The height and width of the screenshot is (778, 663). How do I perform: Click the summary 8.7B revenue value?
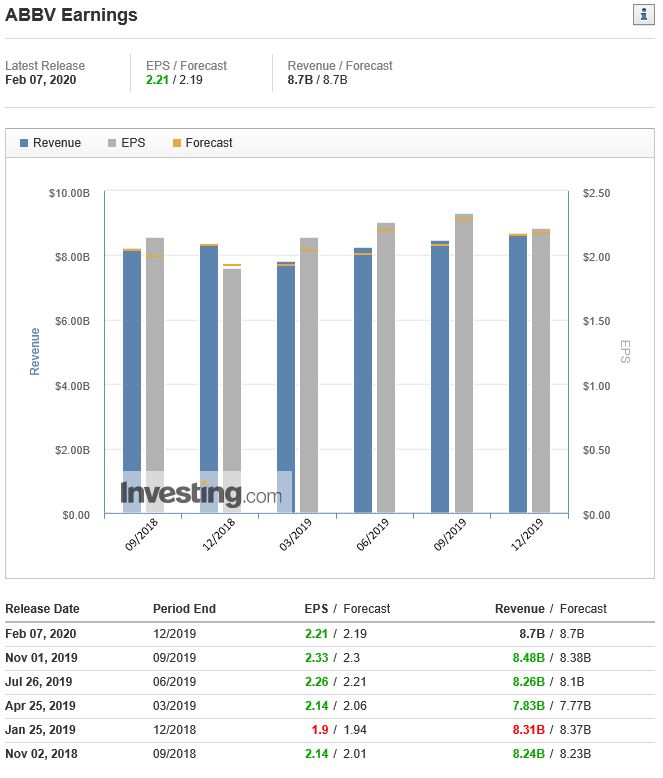300,80
